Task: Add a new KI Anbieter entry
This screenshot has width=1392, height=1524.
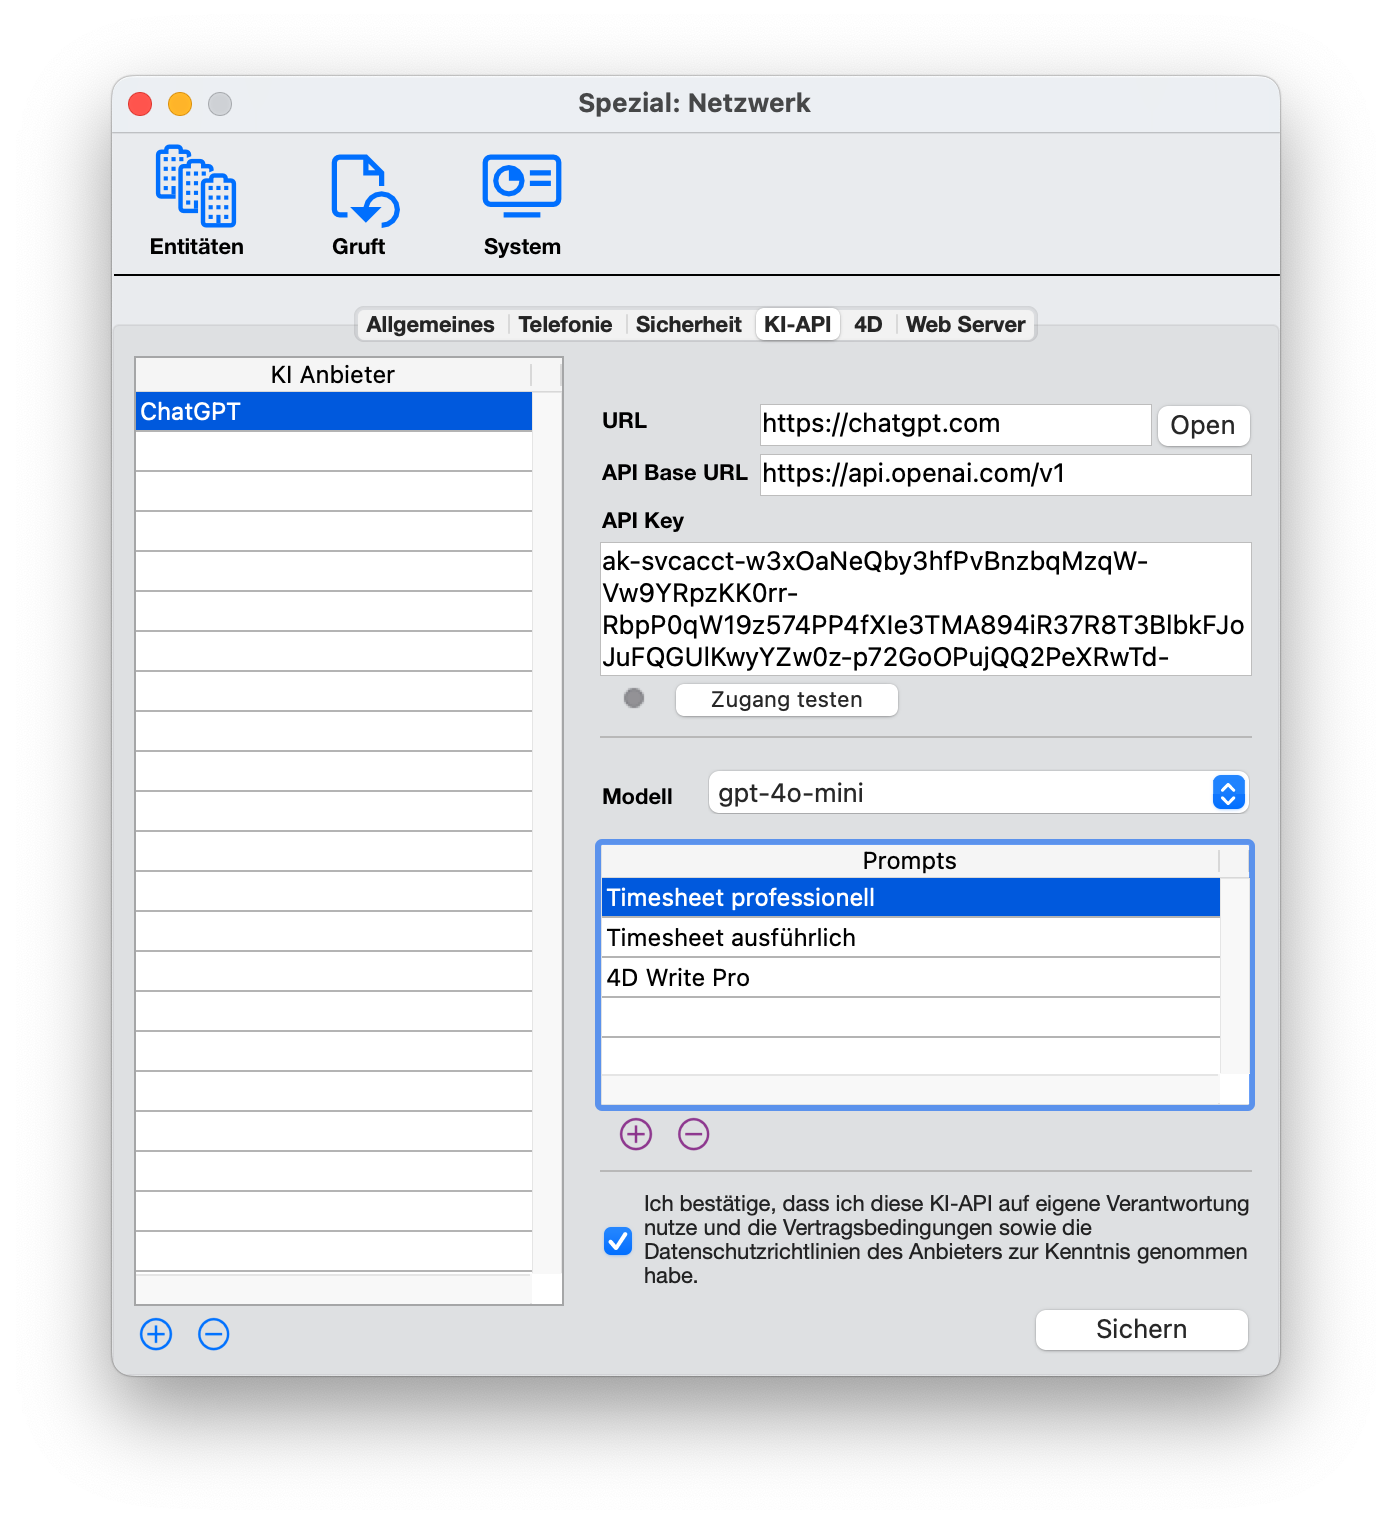Action: click(156, 1334)
